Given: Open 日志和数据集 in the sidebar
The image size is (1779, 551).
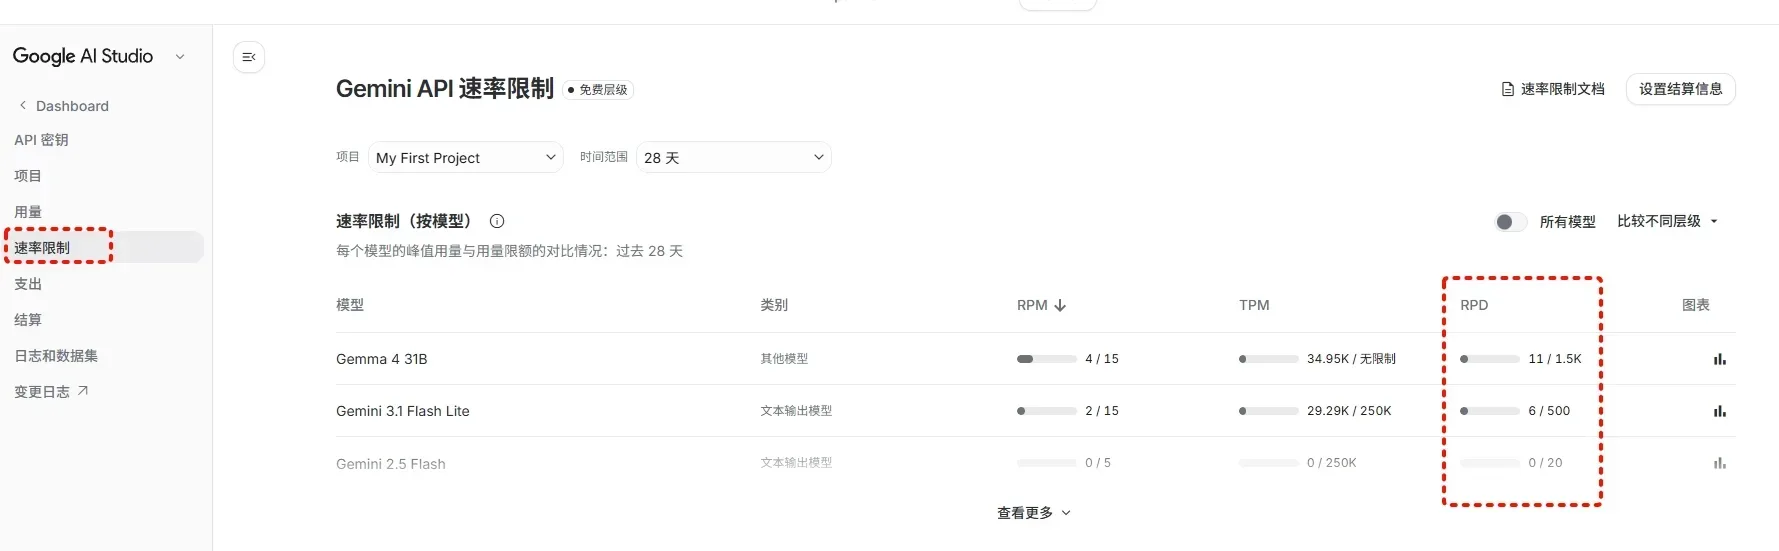Looking at the screenshot, I should pos(56,356).
